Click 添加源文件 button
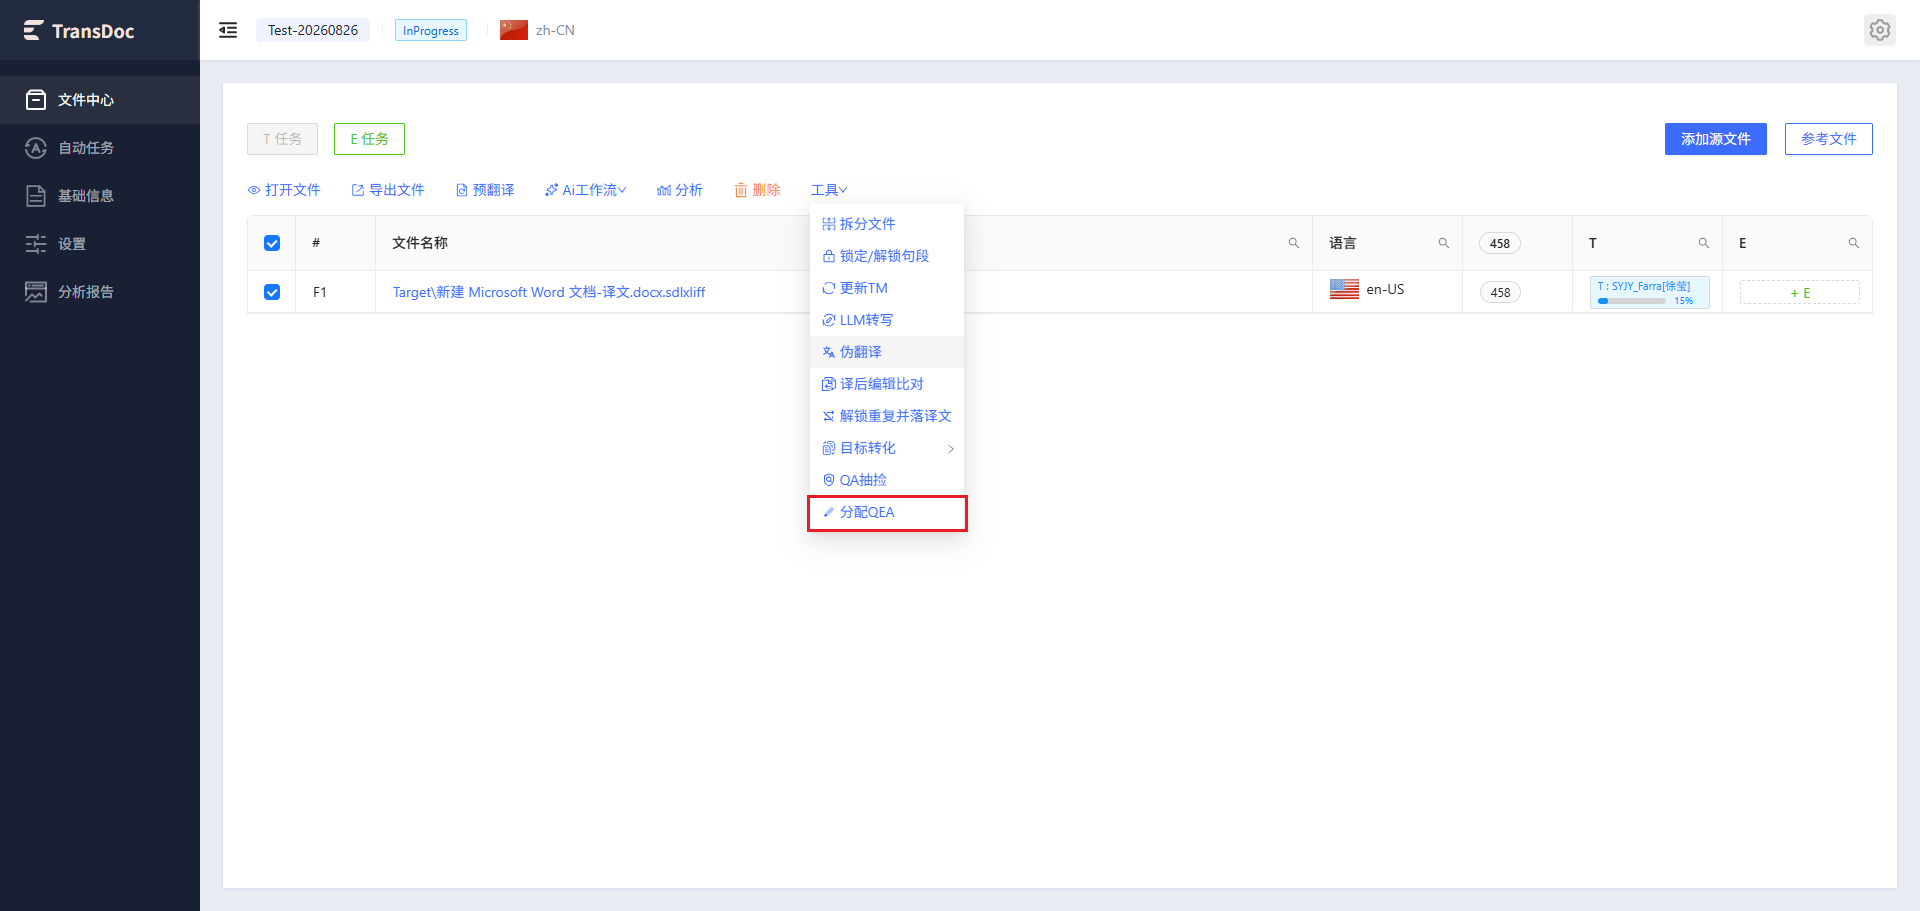 point(1716,139)
